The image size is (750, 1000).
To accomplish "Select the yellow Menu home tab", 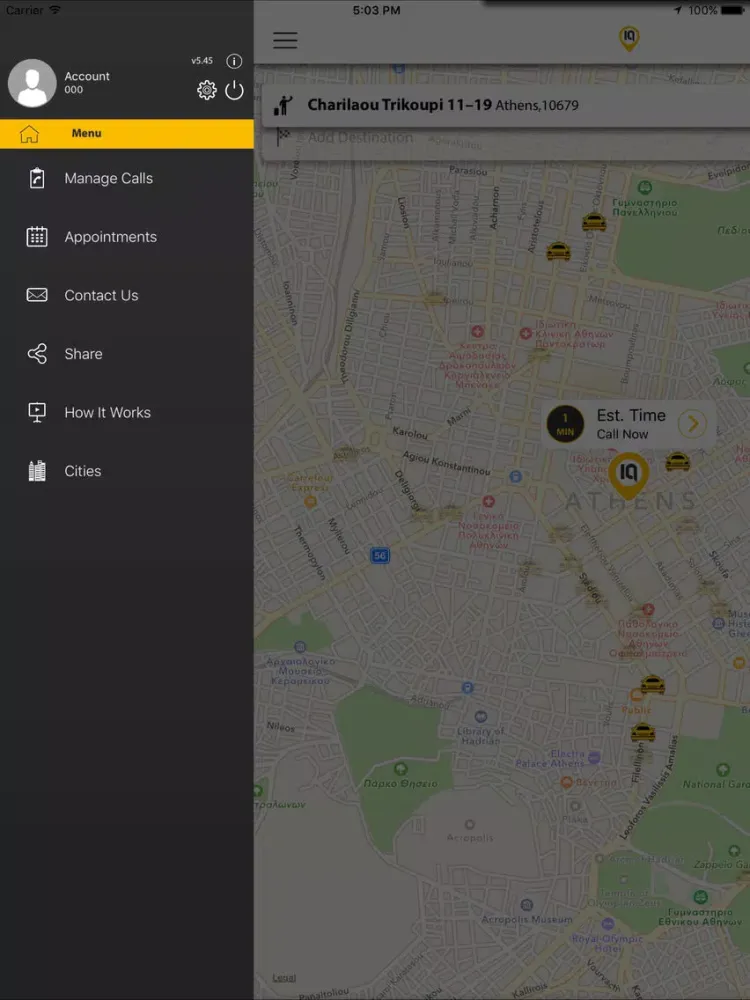I will [127, 133].
